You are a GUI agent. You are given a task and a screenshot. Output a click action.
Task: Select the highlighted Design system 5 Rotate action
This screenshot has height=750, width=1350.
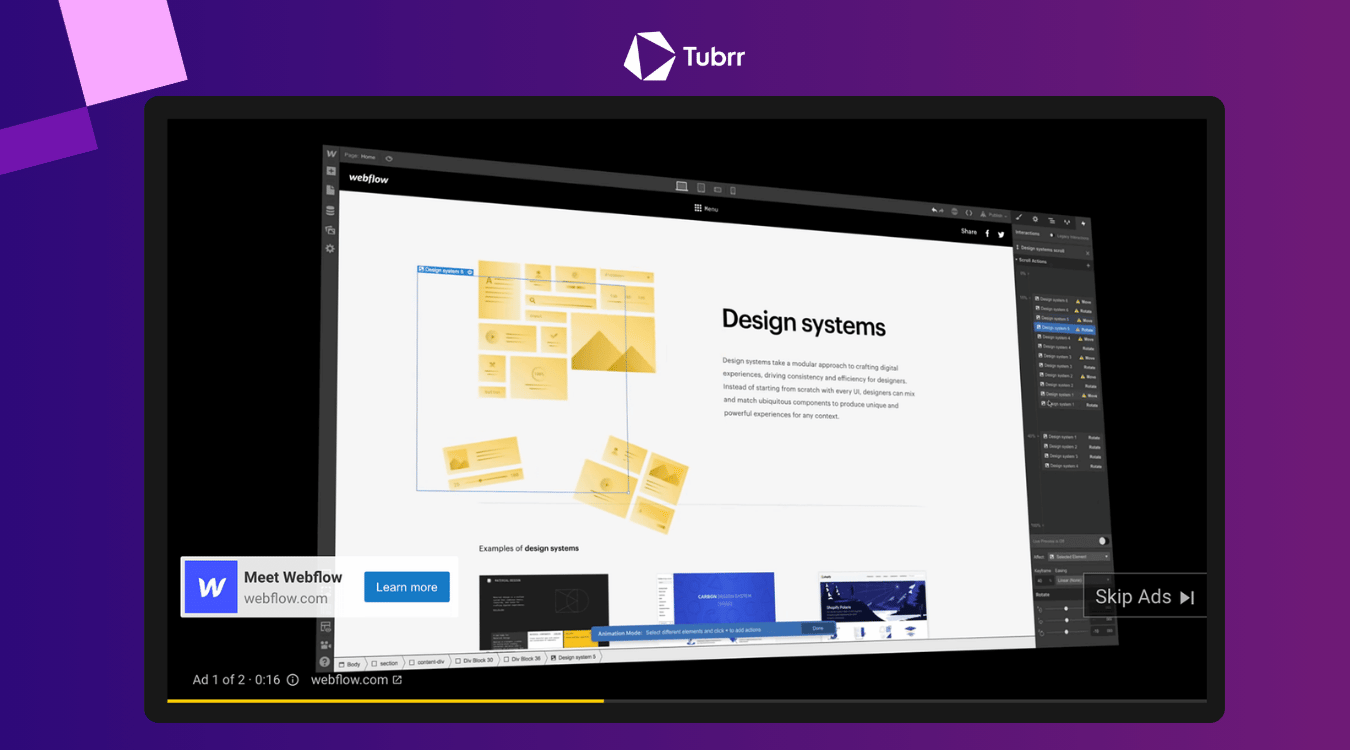1064,328
